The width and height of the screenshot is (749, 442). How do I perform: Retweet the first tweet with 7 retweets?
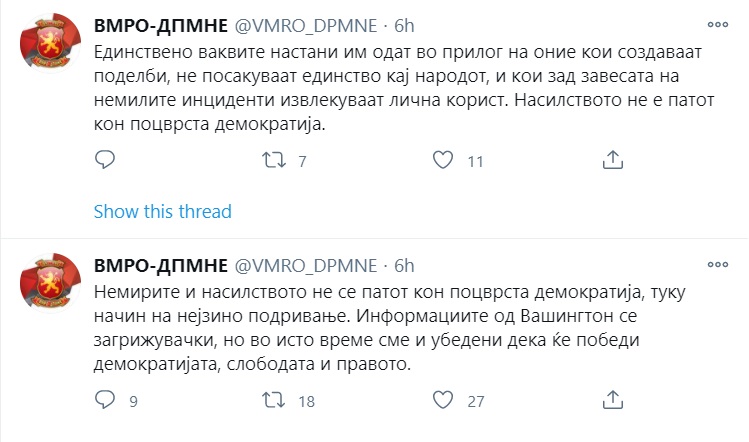click(274, 160)
